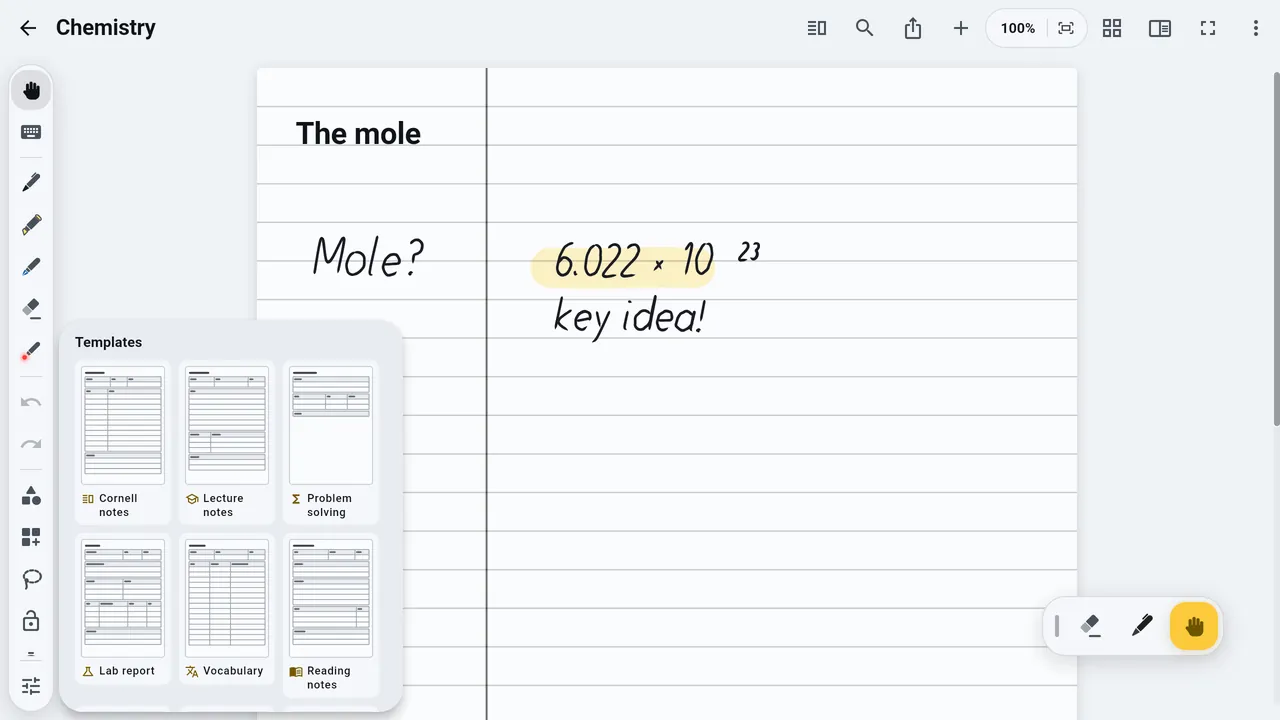Choose the Reading notes template
This screenshot has height=720, width=1280.
tap(331, 615)
